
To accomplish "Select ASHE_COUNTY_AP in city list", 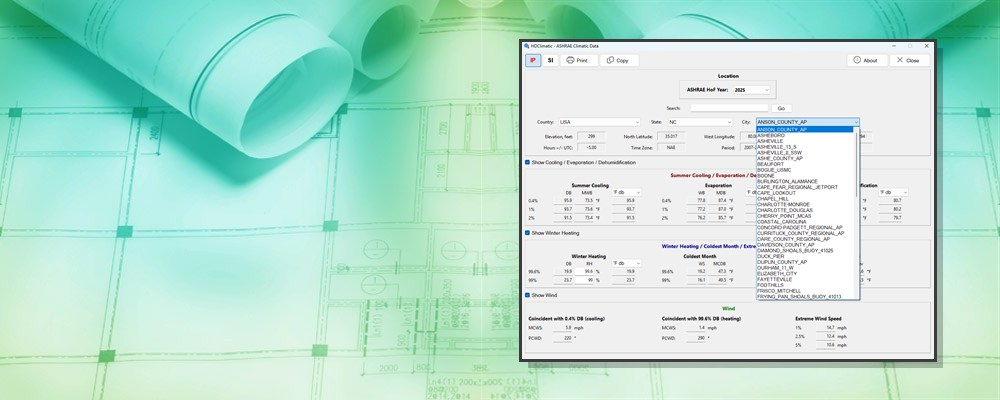I will coord(804,158).
